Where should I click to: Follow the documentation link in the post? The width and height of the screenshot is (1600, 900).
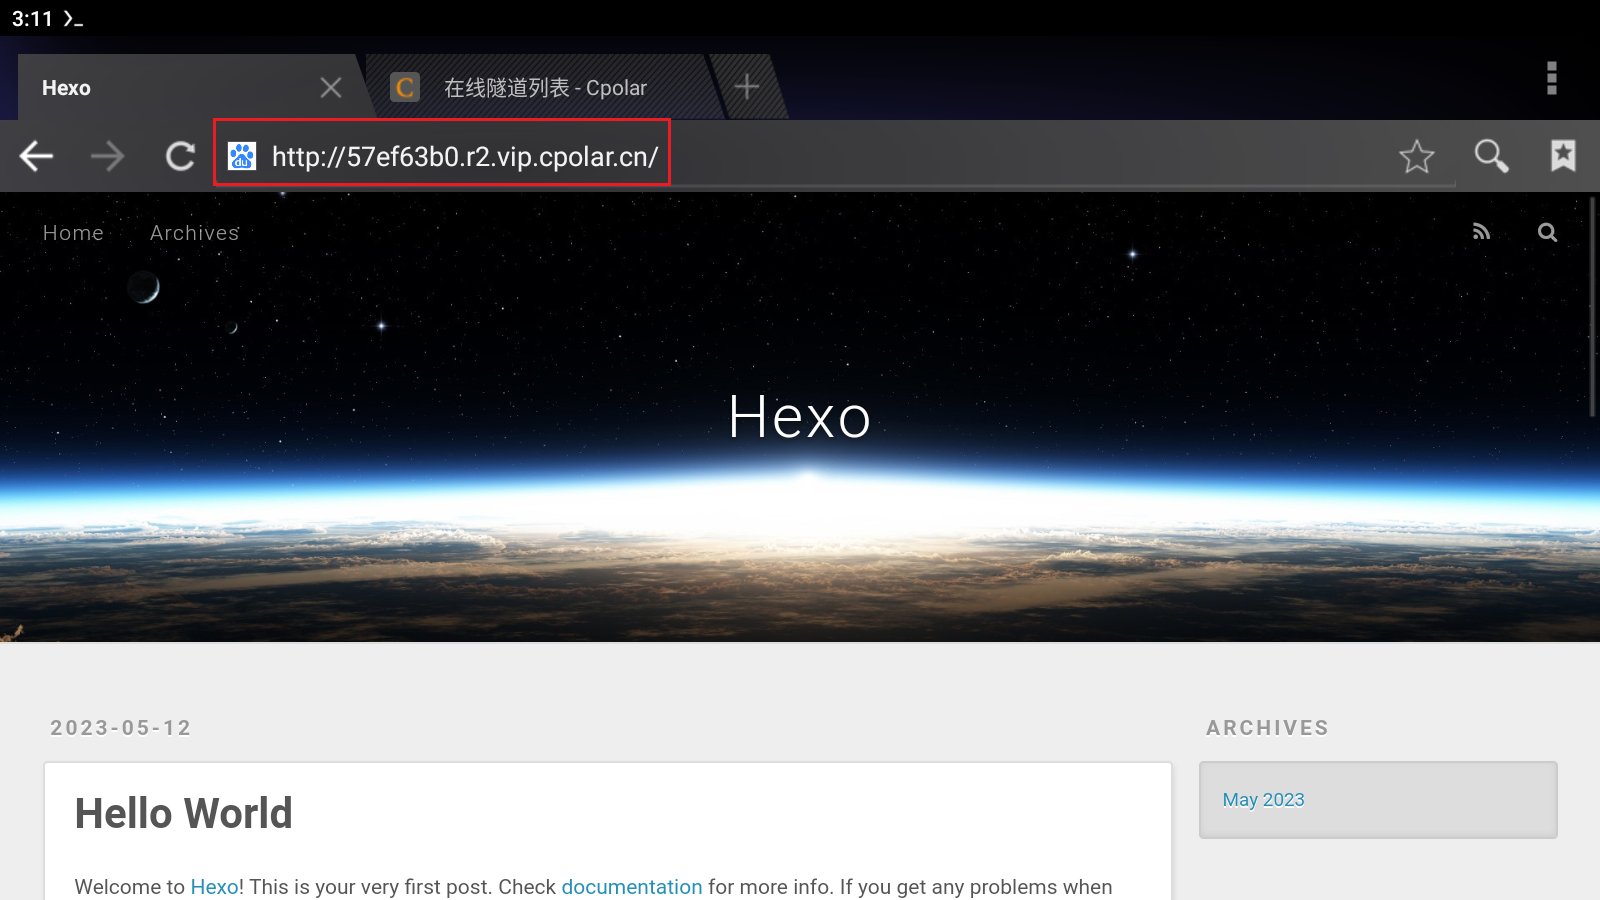[632, 887]
